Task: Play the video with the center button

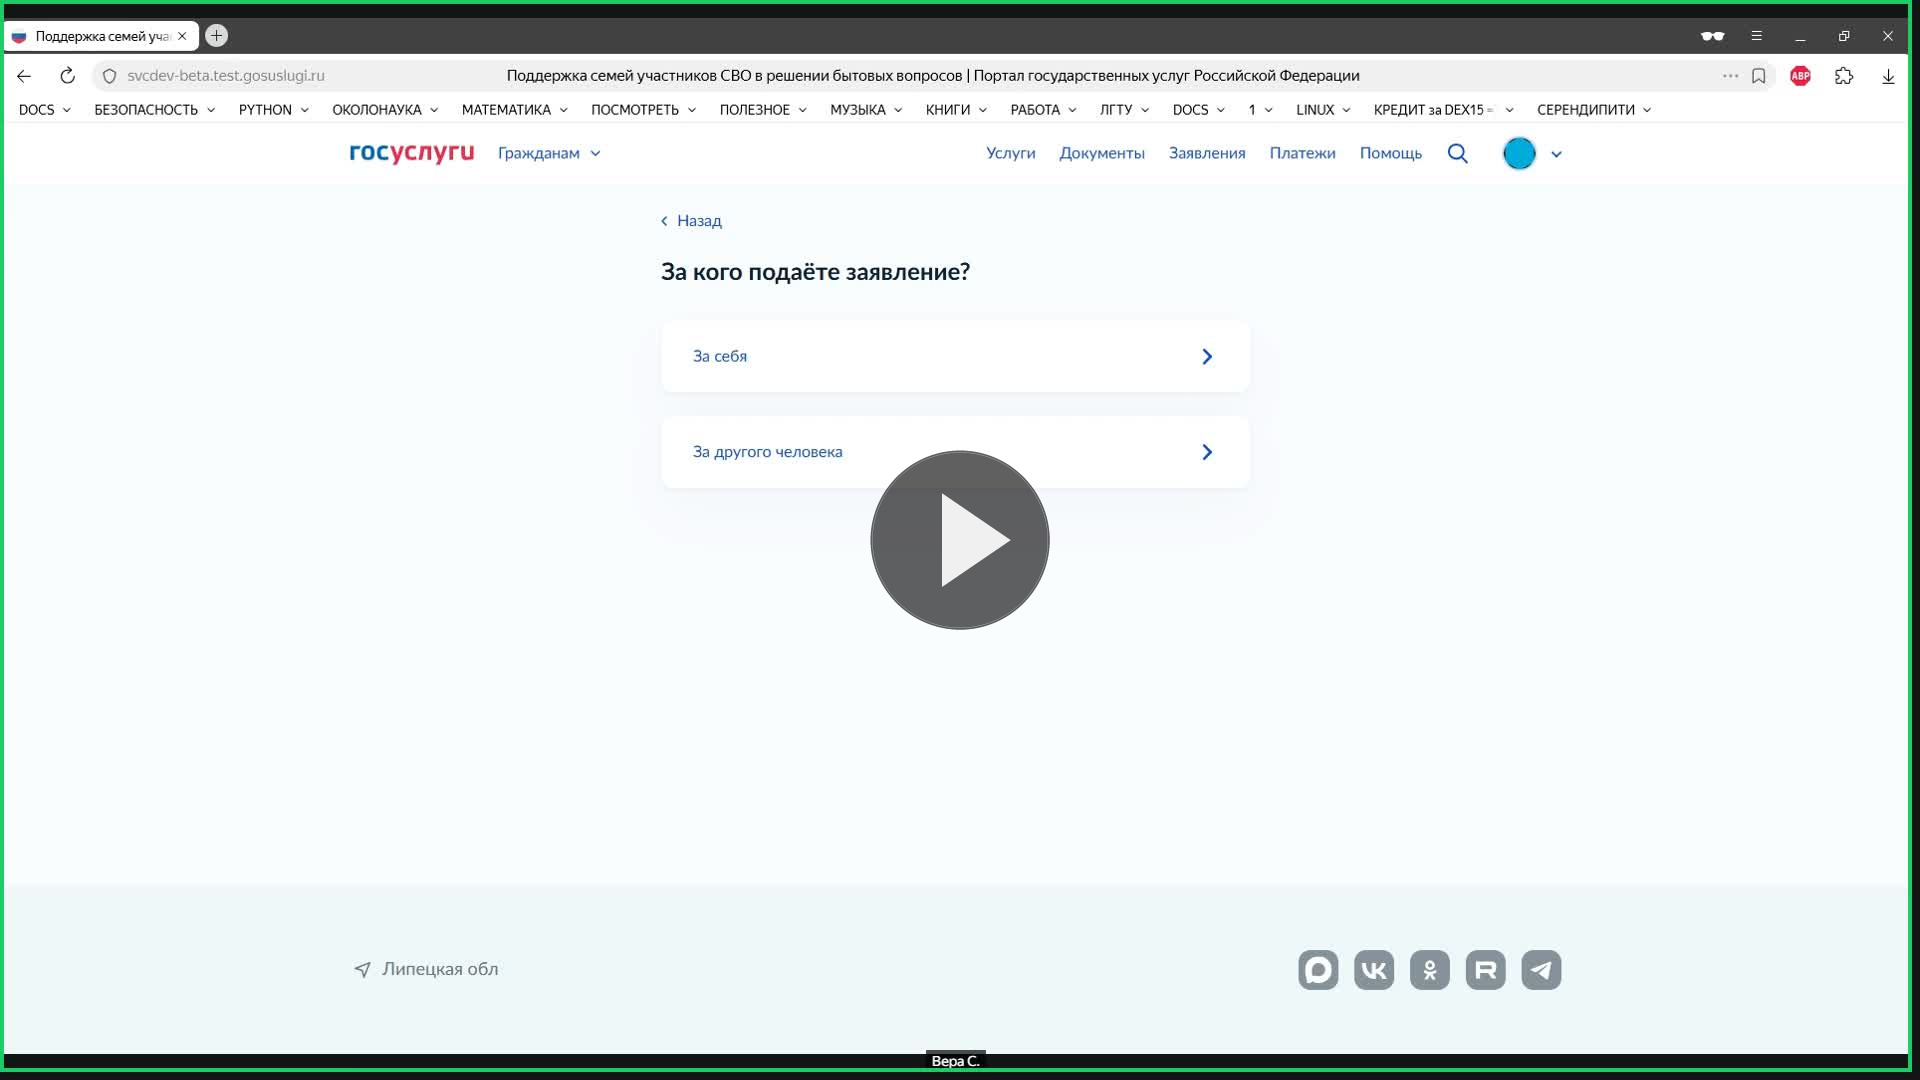Action: click(x=959, y=540)
